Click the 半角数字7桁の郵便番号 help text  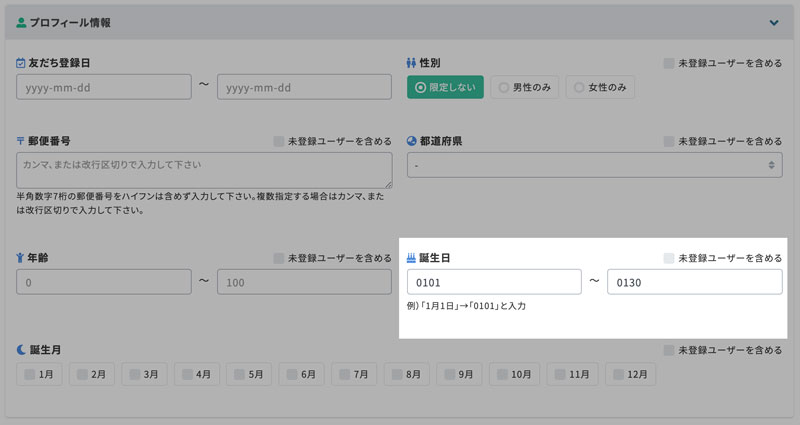coord(200,203)
